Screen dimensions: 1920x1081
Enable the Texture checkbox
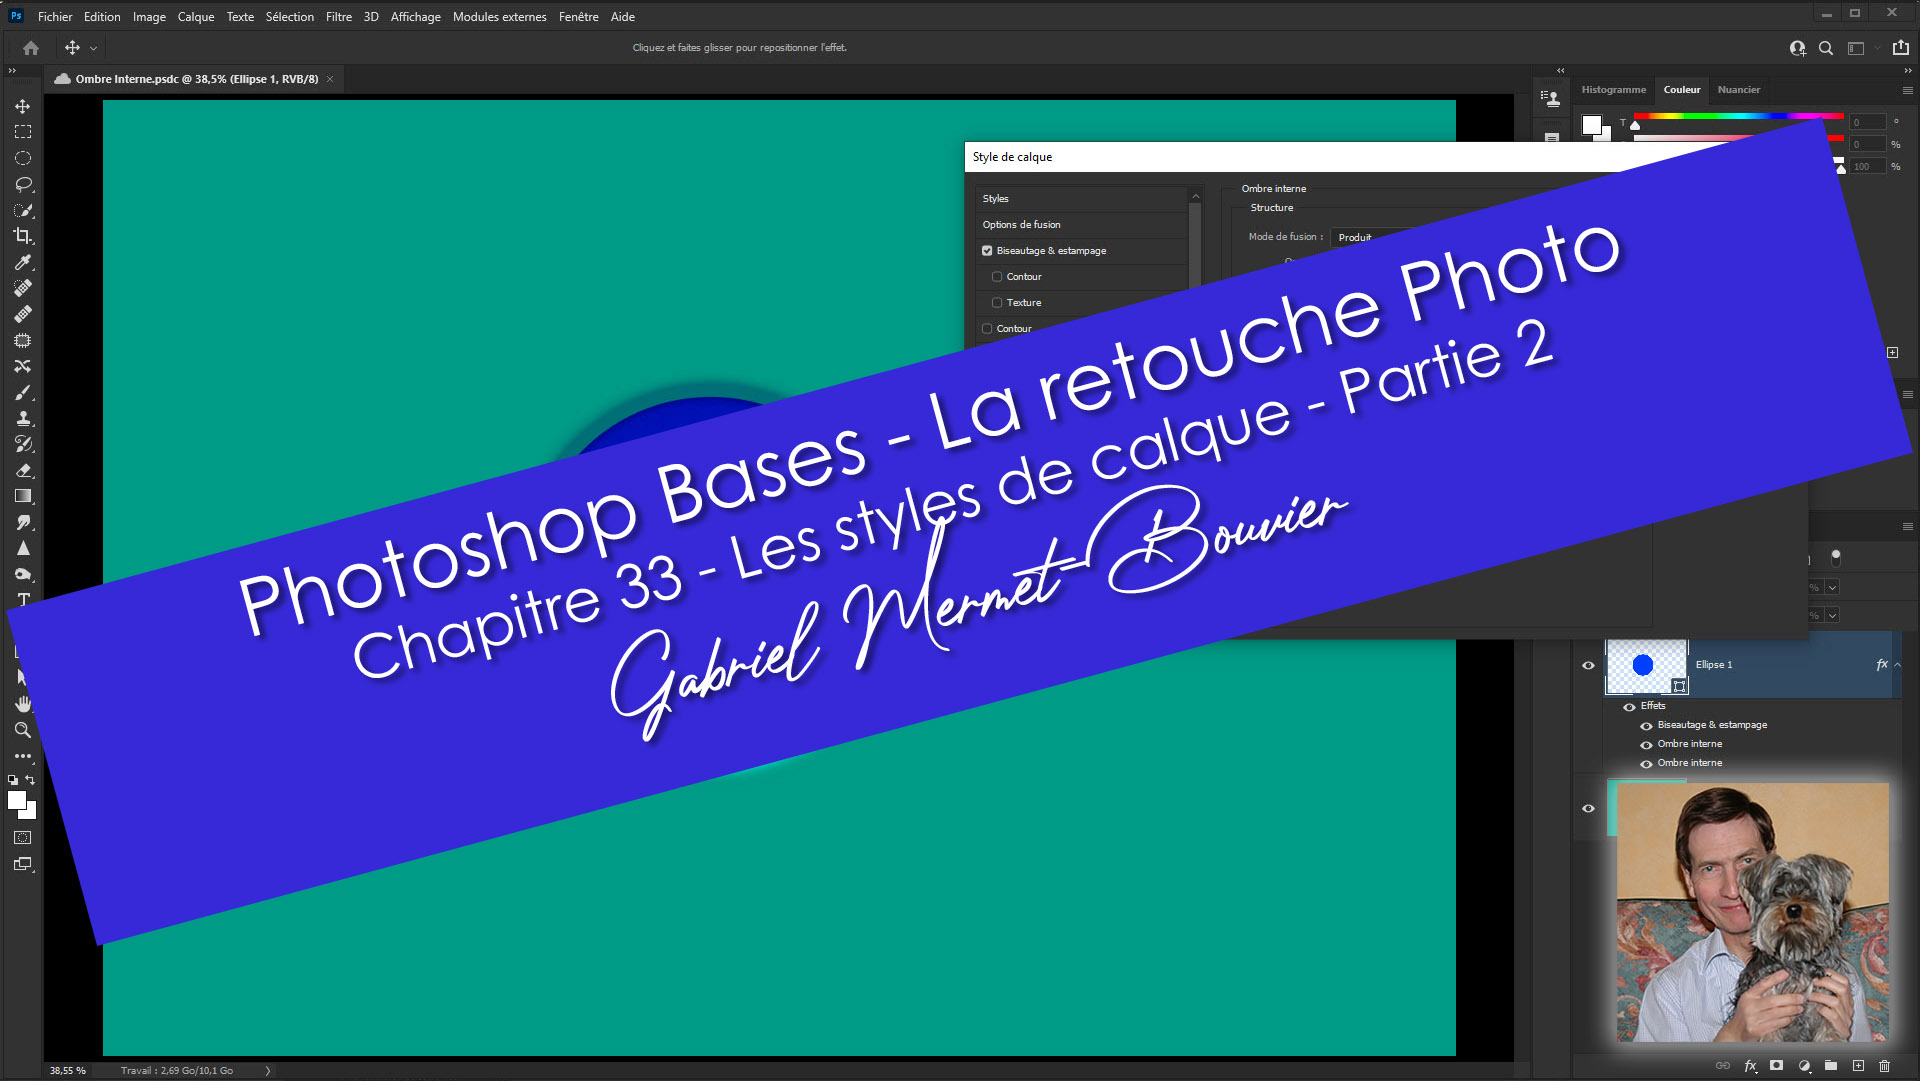point(997,303)
